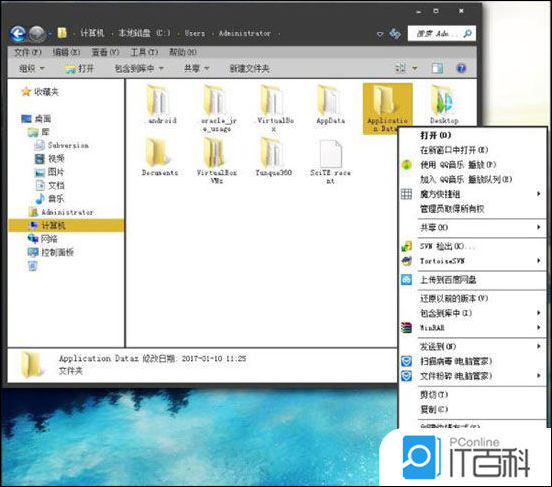The image size is (552, 487).
Task: Toggle the preview pane button
Action: pyautogui.click(x=437, y=68)
